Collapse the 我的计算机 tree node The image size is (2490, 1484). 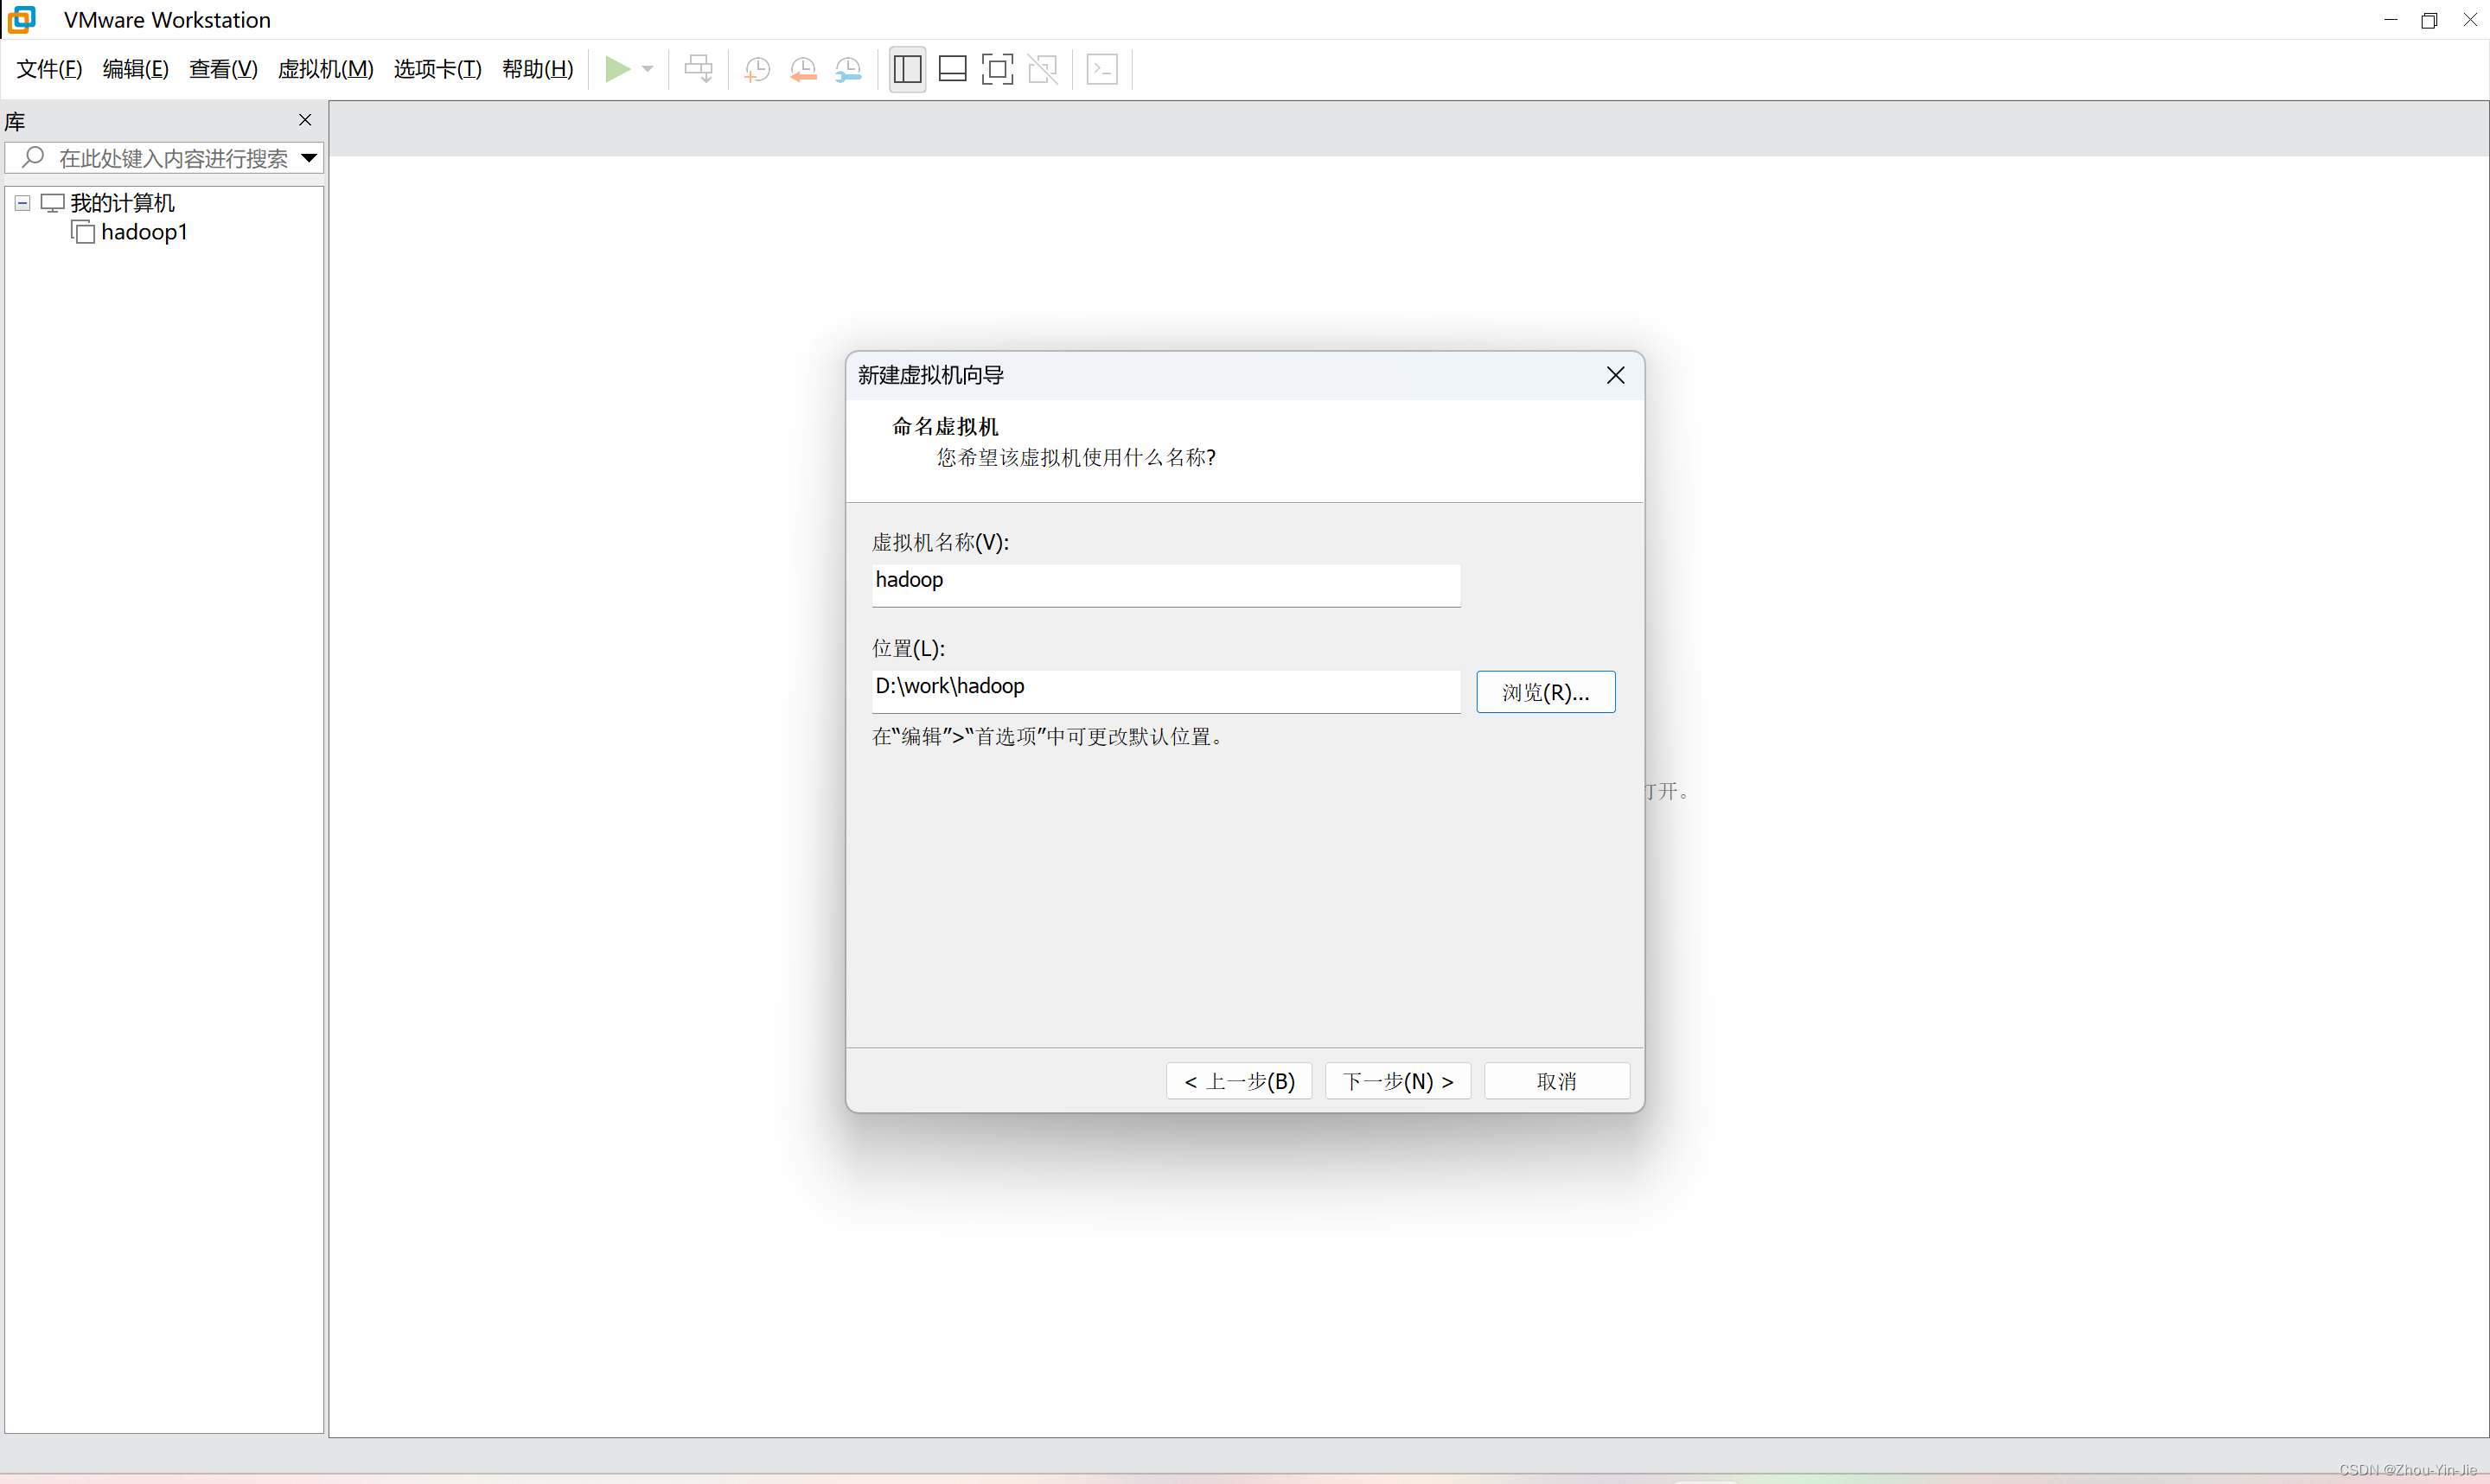point(22,203)
